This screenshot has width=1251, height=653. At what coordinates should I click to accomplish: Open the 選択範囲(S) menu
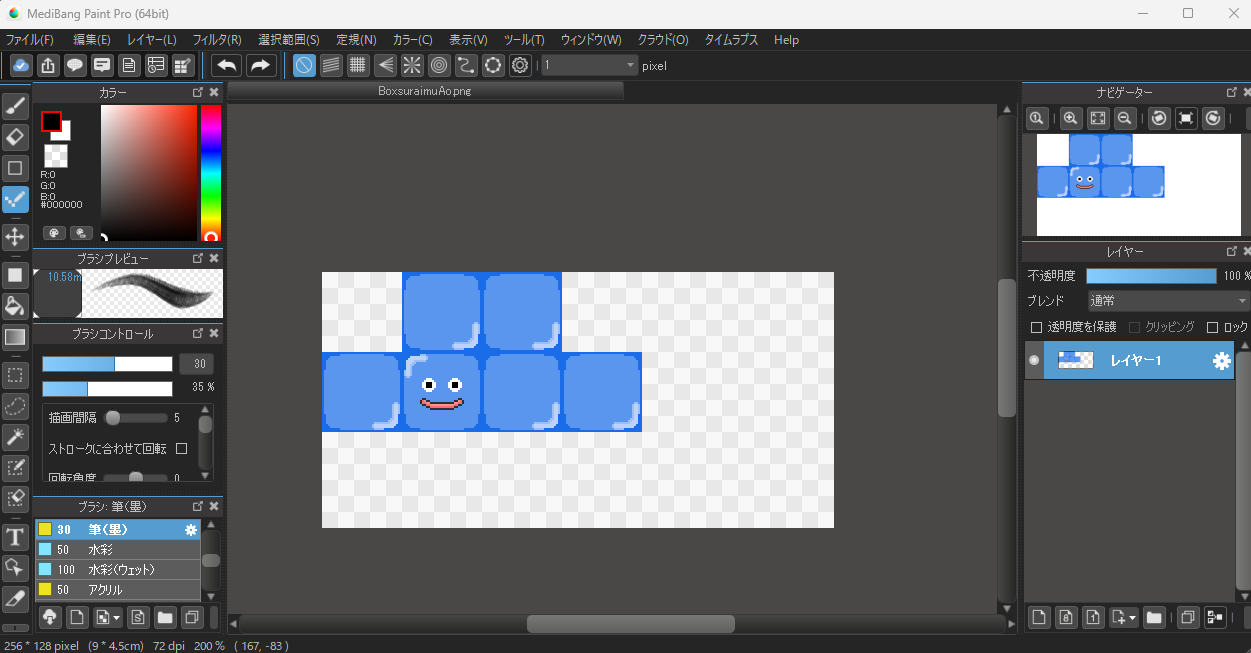click(289, 40)
